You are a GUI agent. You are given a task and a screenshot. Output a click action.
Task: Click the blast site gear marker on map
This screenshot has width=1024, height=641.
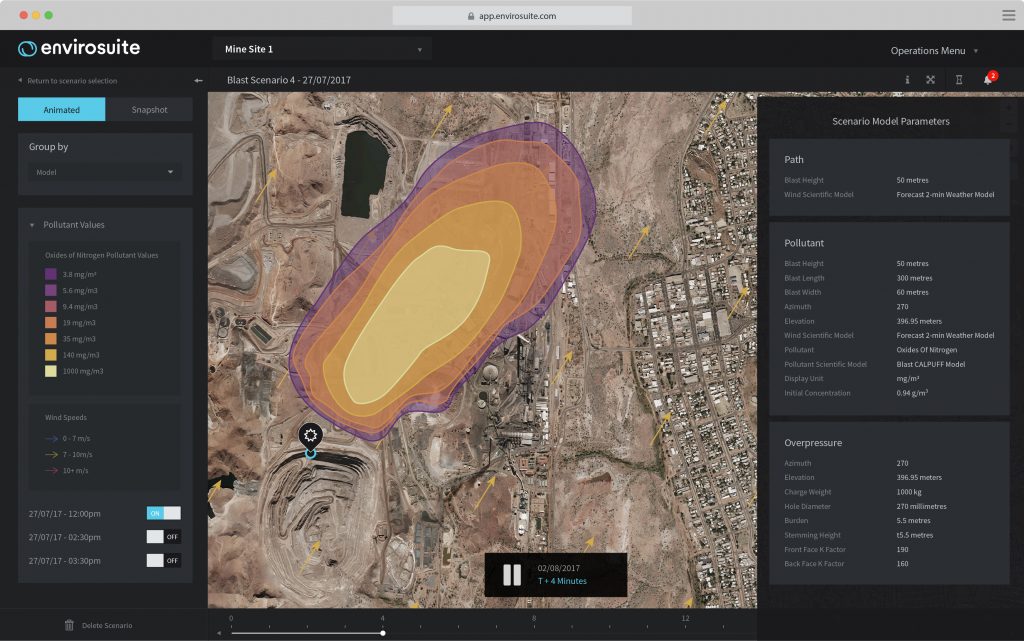pyautogui.click(x=311, y=436)
